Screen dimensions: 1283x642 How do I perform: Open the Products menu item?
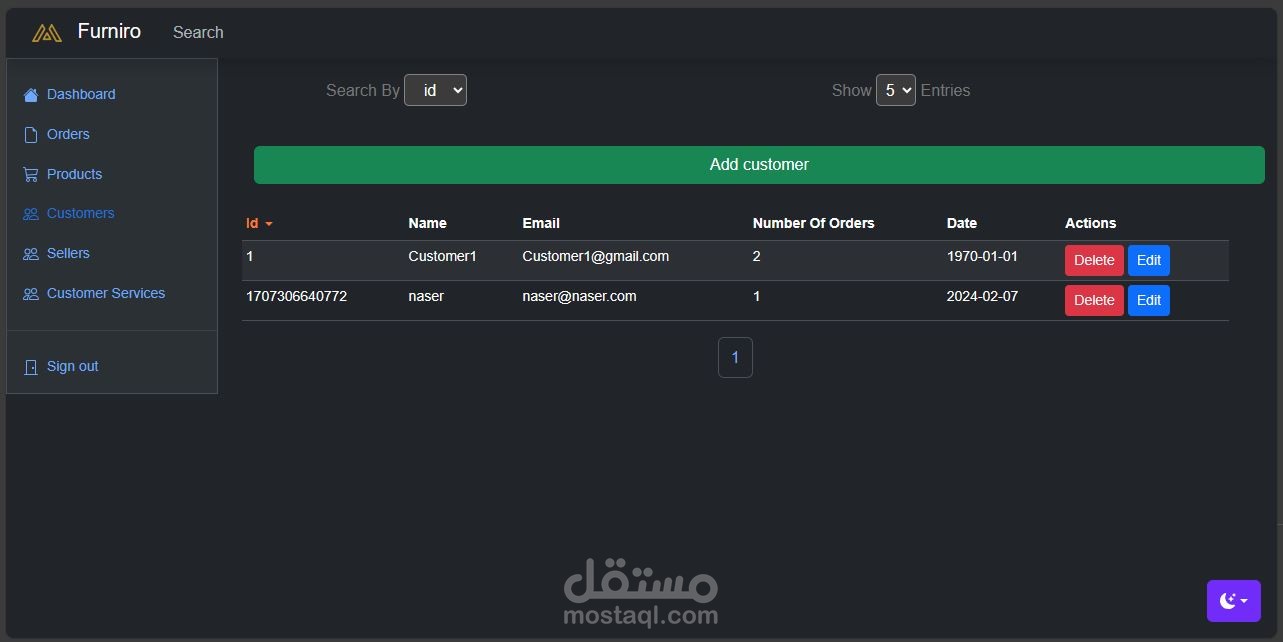tap(74, 174)
